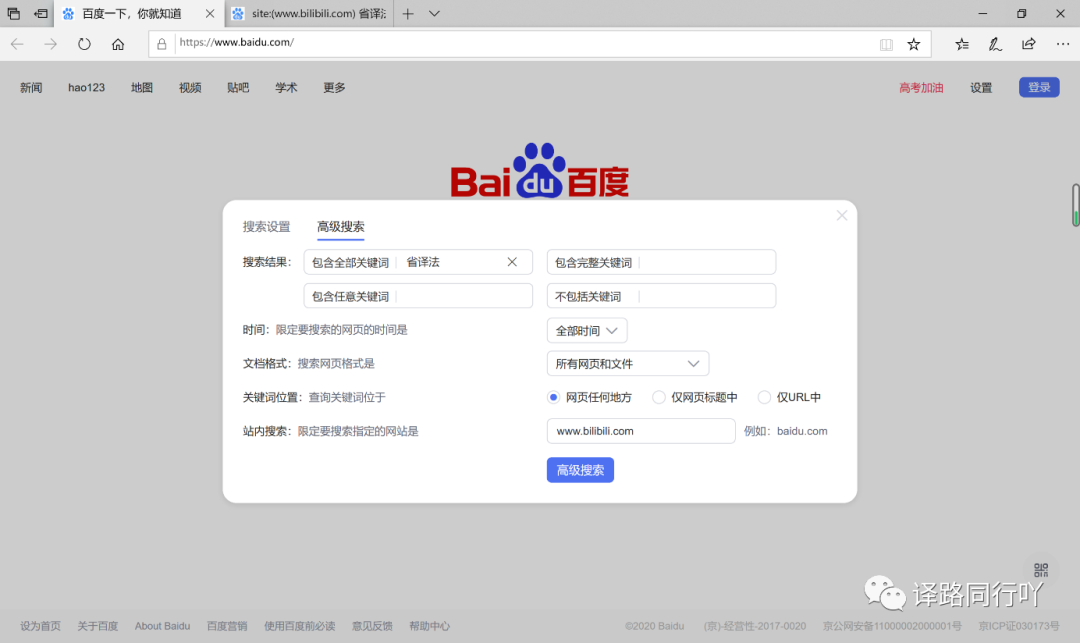Viewport: 1080px width, 643px height.
Task: Click the site search www.bilibili.com field
Action: pyautogui.click(x=641, y=431)
